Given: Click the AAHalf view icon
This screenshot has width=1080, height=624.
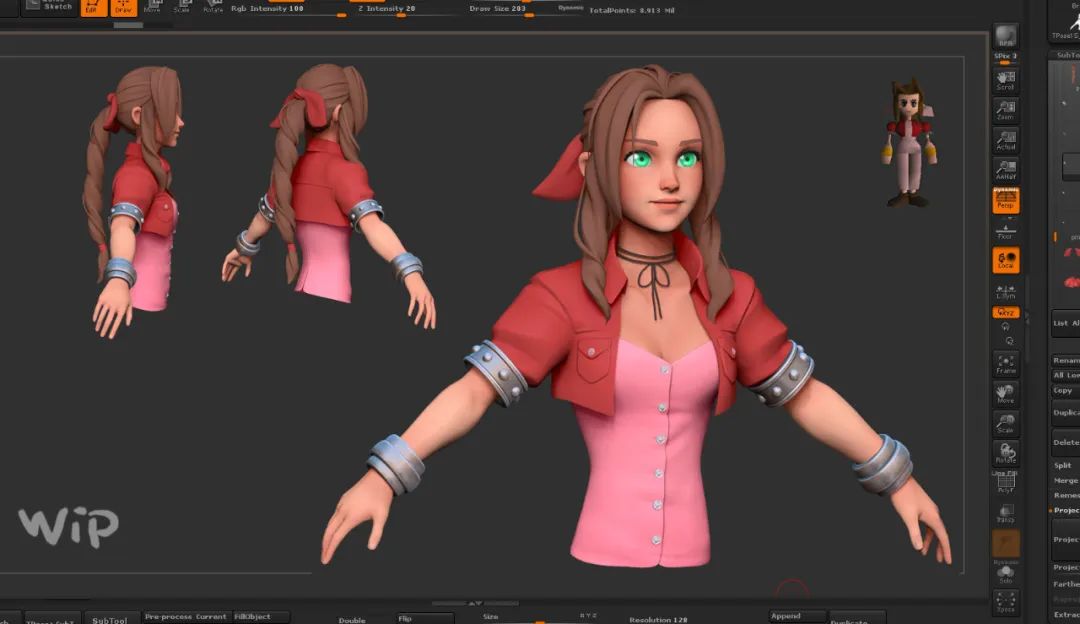Looking at the screenshot, I should 1006,170.
